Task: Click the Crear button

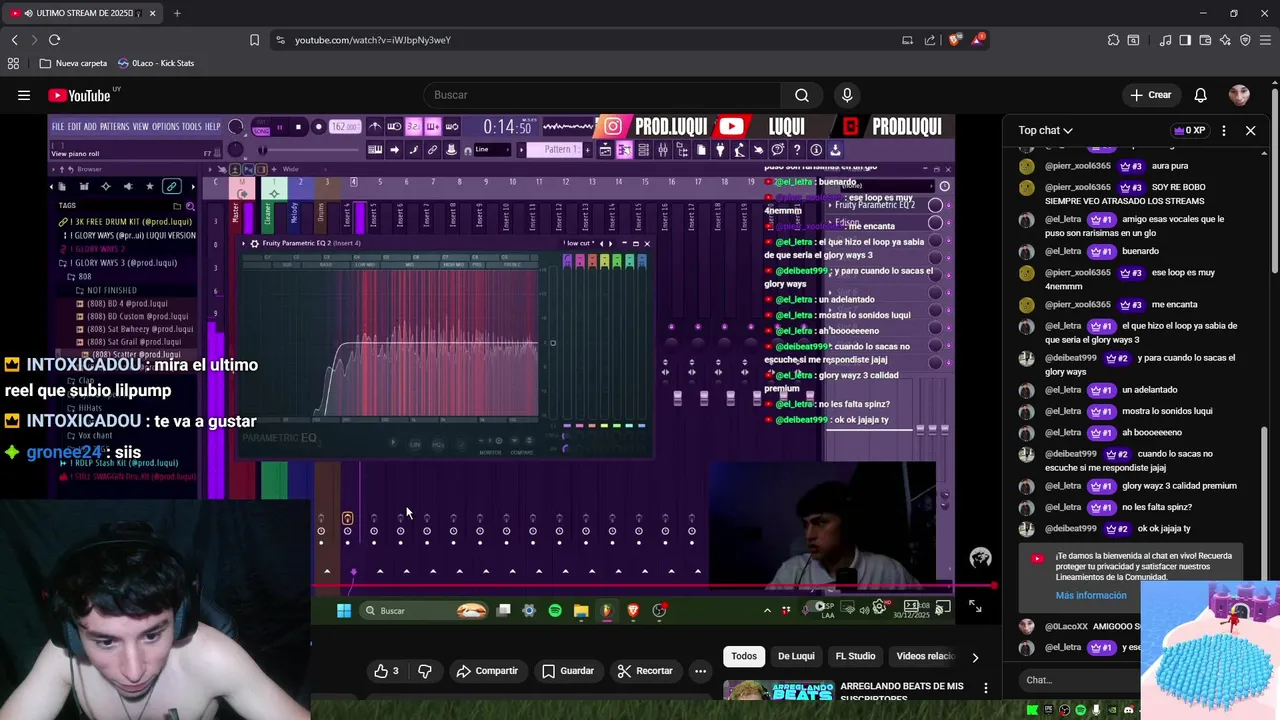Action: click(1150, 95)
